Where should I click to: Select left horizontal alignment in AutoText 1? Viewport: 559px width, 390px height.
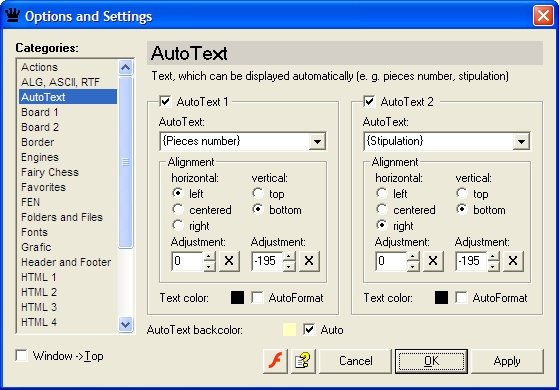coord(178,193)
